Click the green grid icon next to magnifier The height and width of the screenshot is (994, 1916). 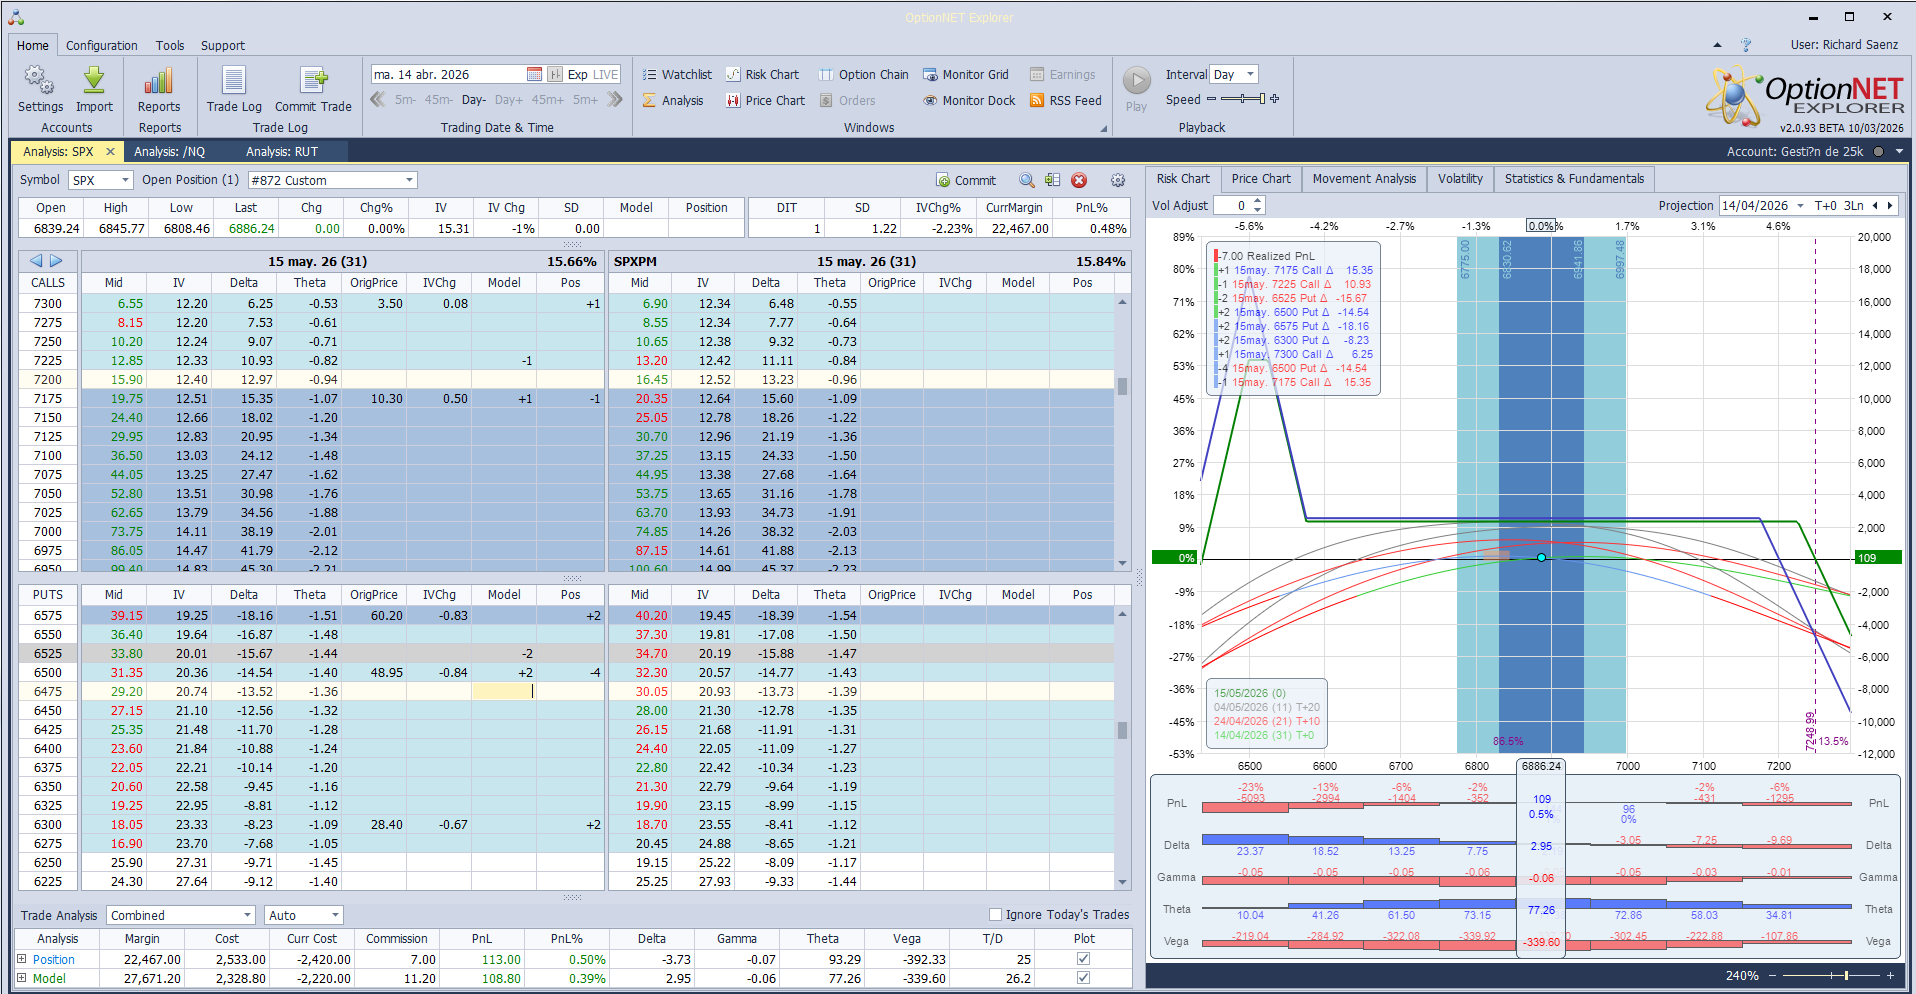(1053, 180)
